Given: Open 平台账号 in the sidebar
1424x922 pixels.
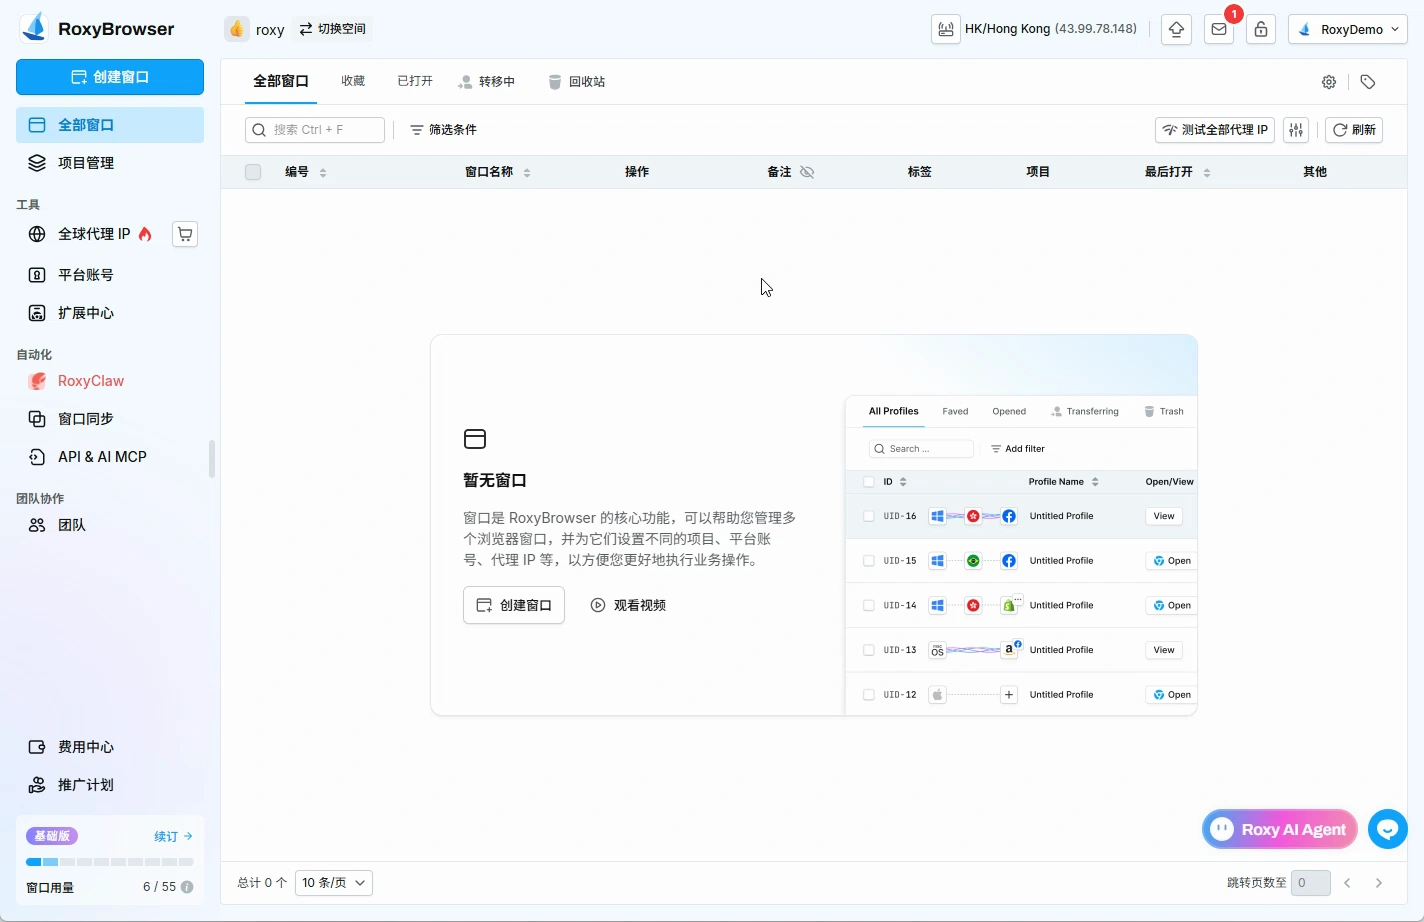Looking at the screenshot, I should (x=110, y=275).
